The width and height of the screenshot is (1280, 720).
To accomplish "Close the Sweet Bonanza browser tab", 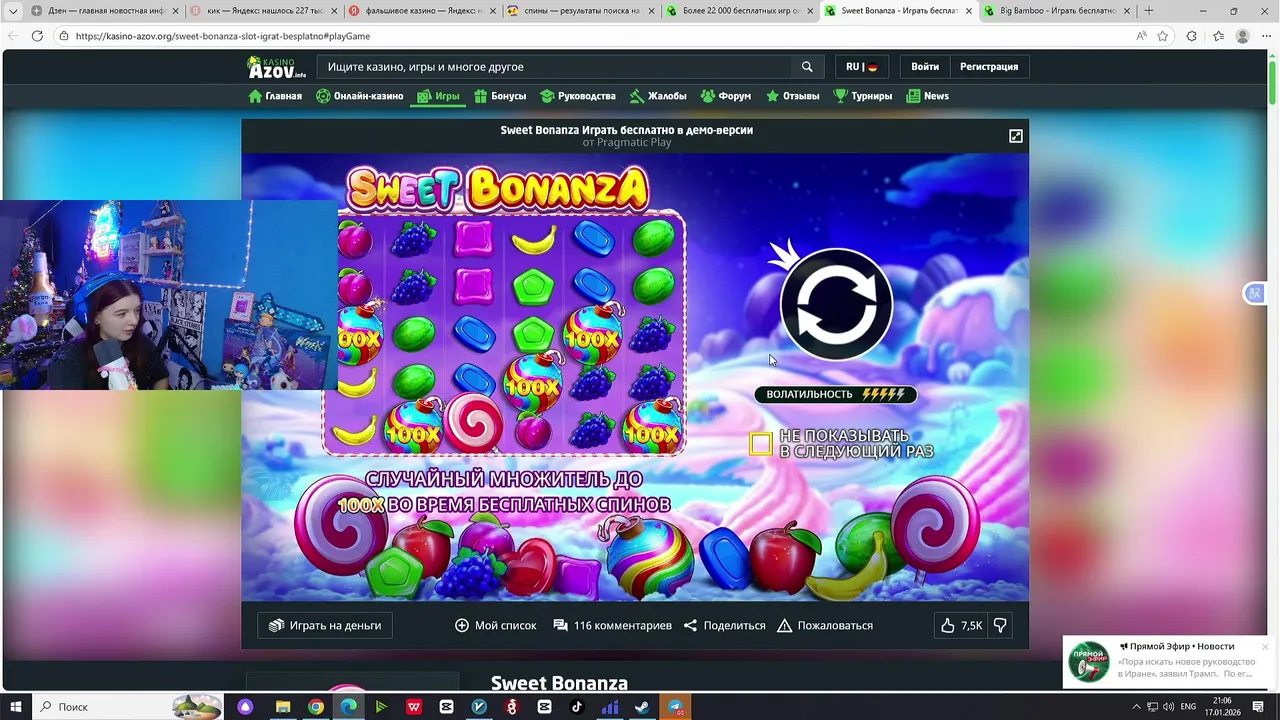I will tap(968, 11).
